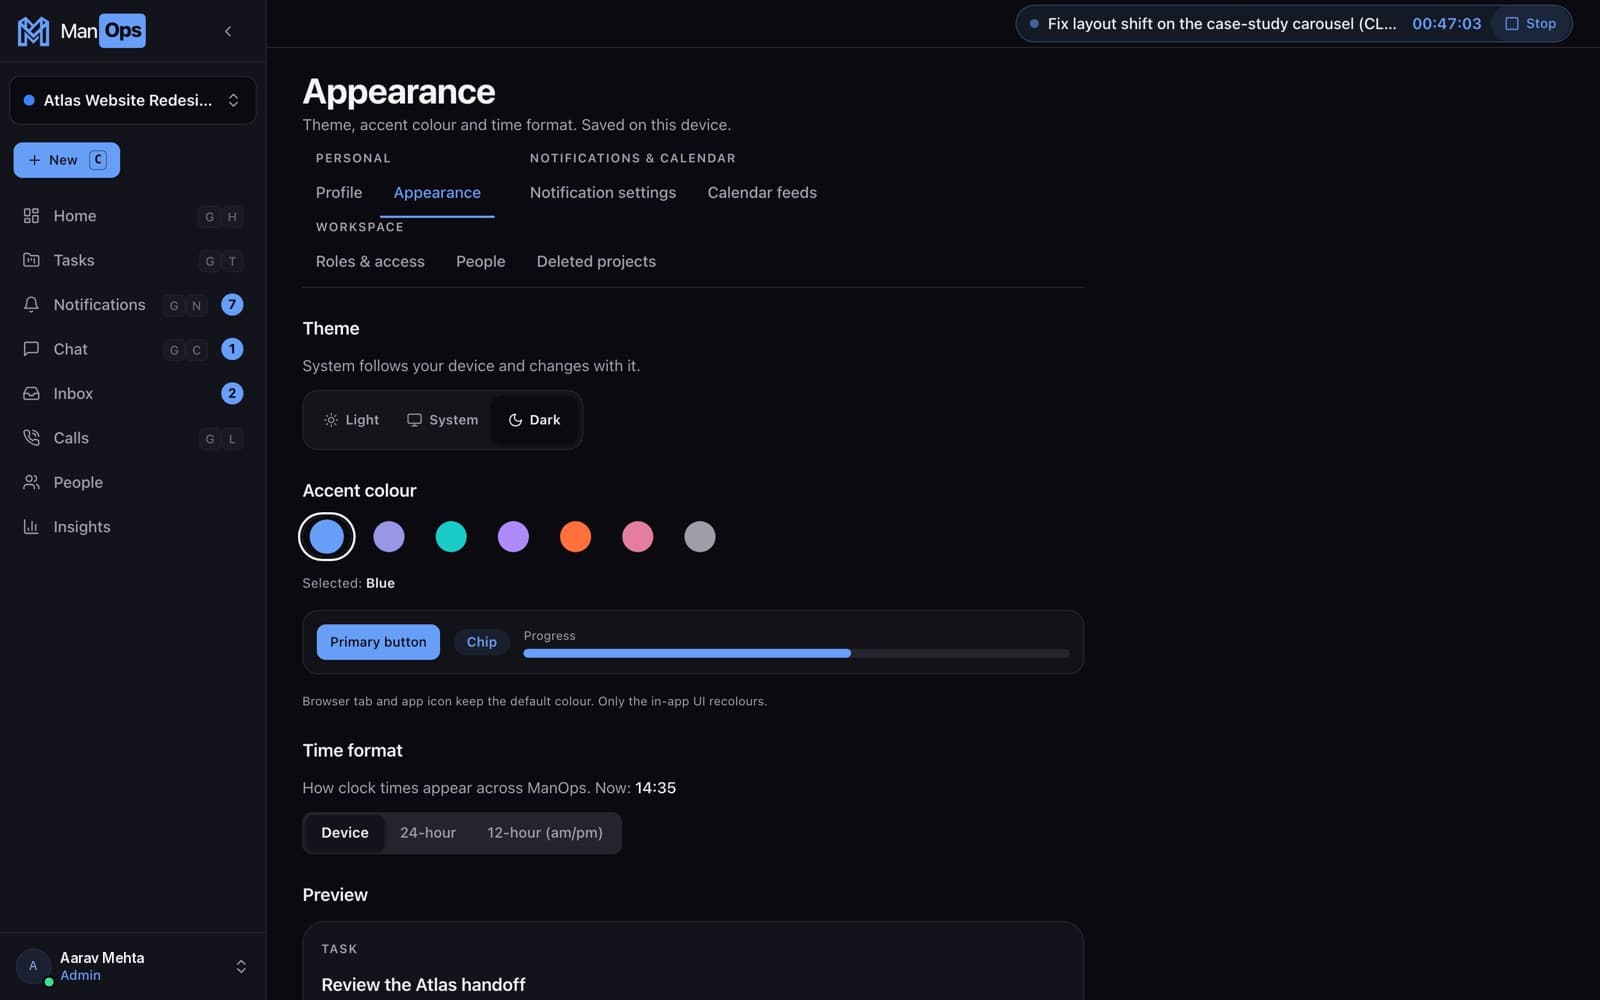The height and width of the screenshot is (1000, 1600).
Task: Collapse the sidebar with the chevron
Action: (228, 31)
